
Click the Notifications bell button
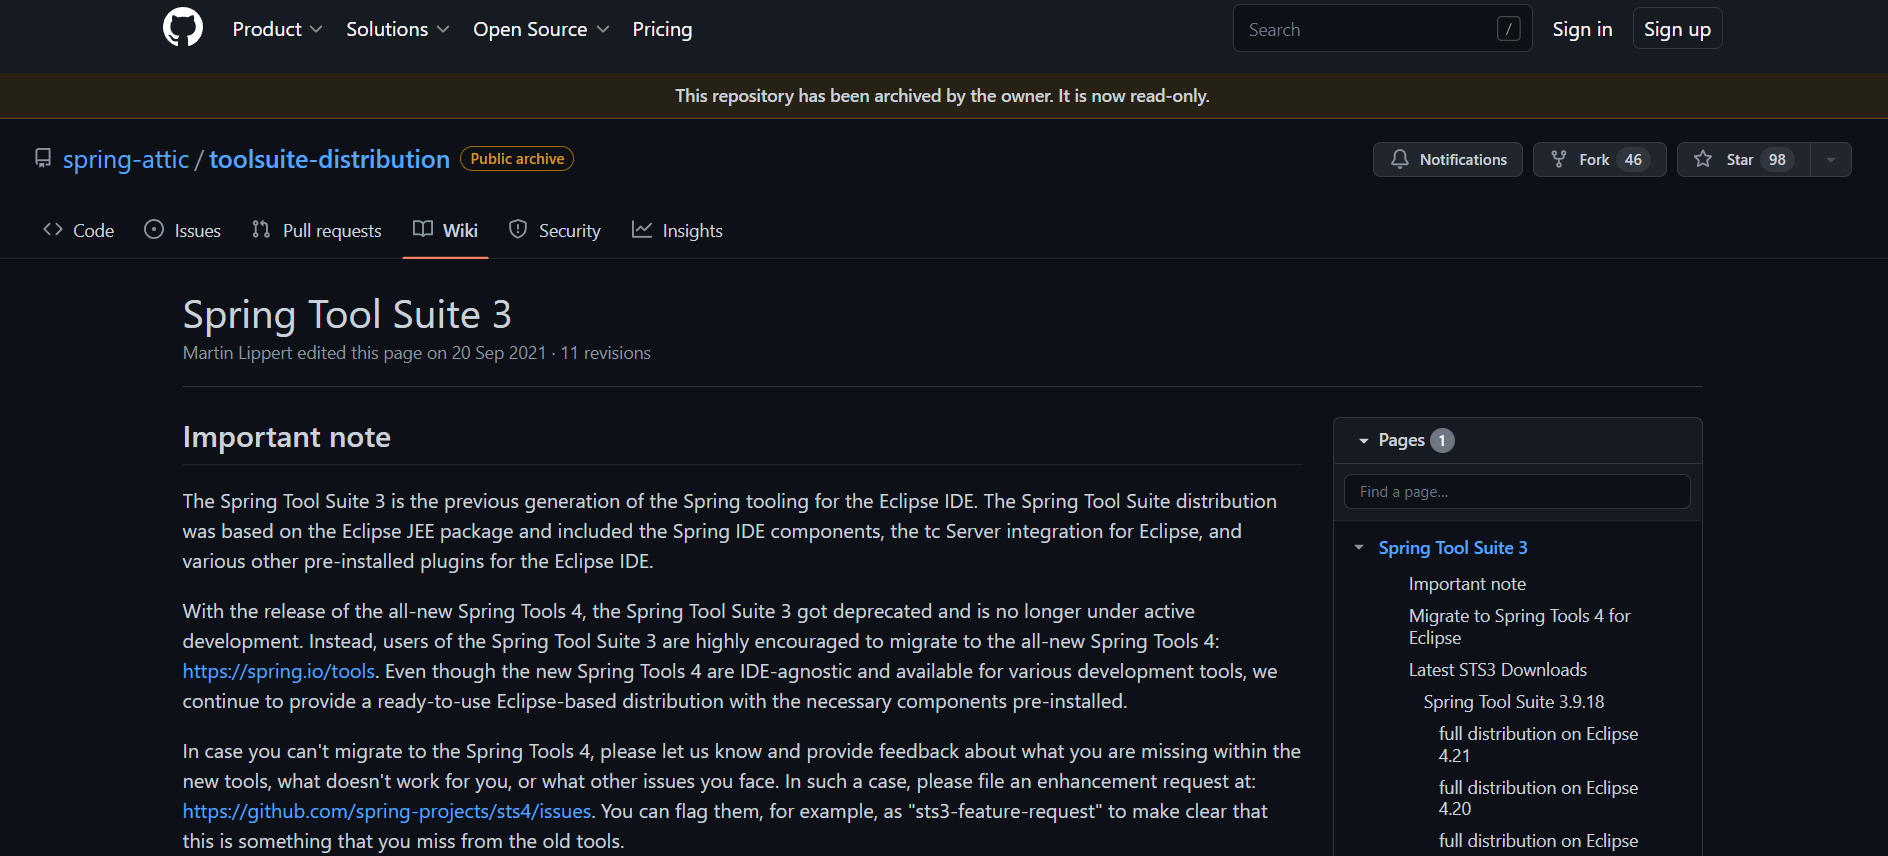click(1447, 159)
